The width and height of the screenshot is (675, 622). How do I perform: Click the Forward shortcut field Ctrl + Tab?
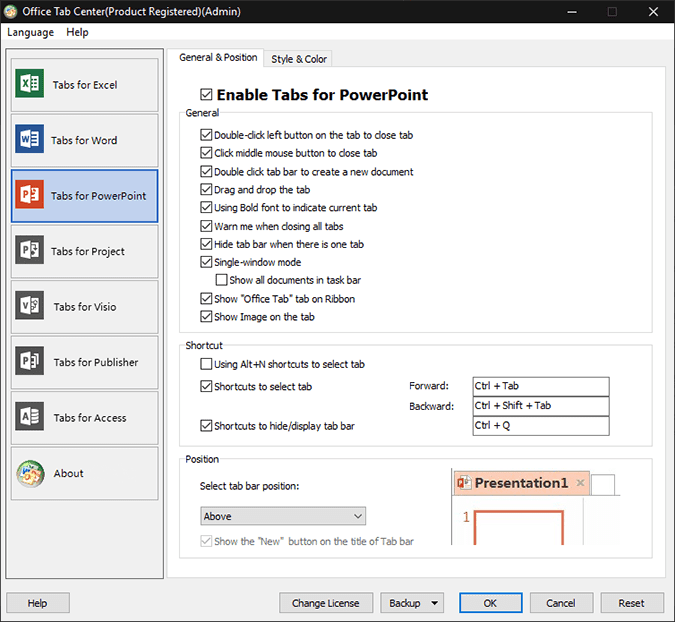541,386
